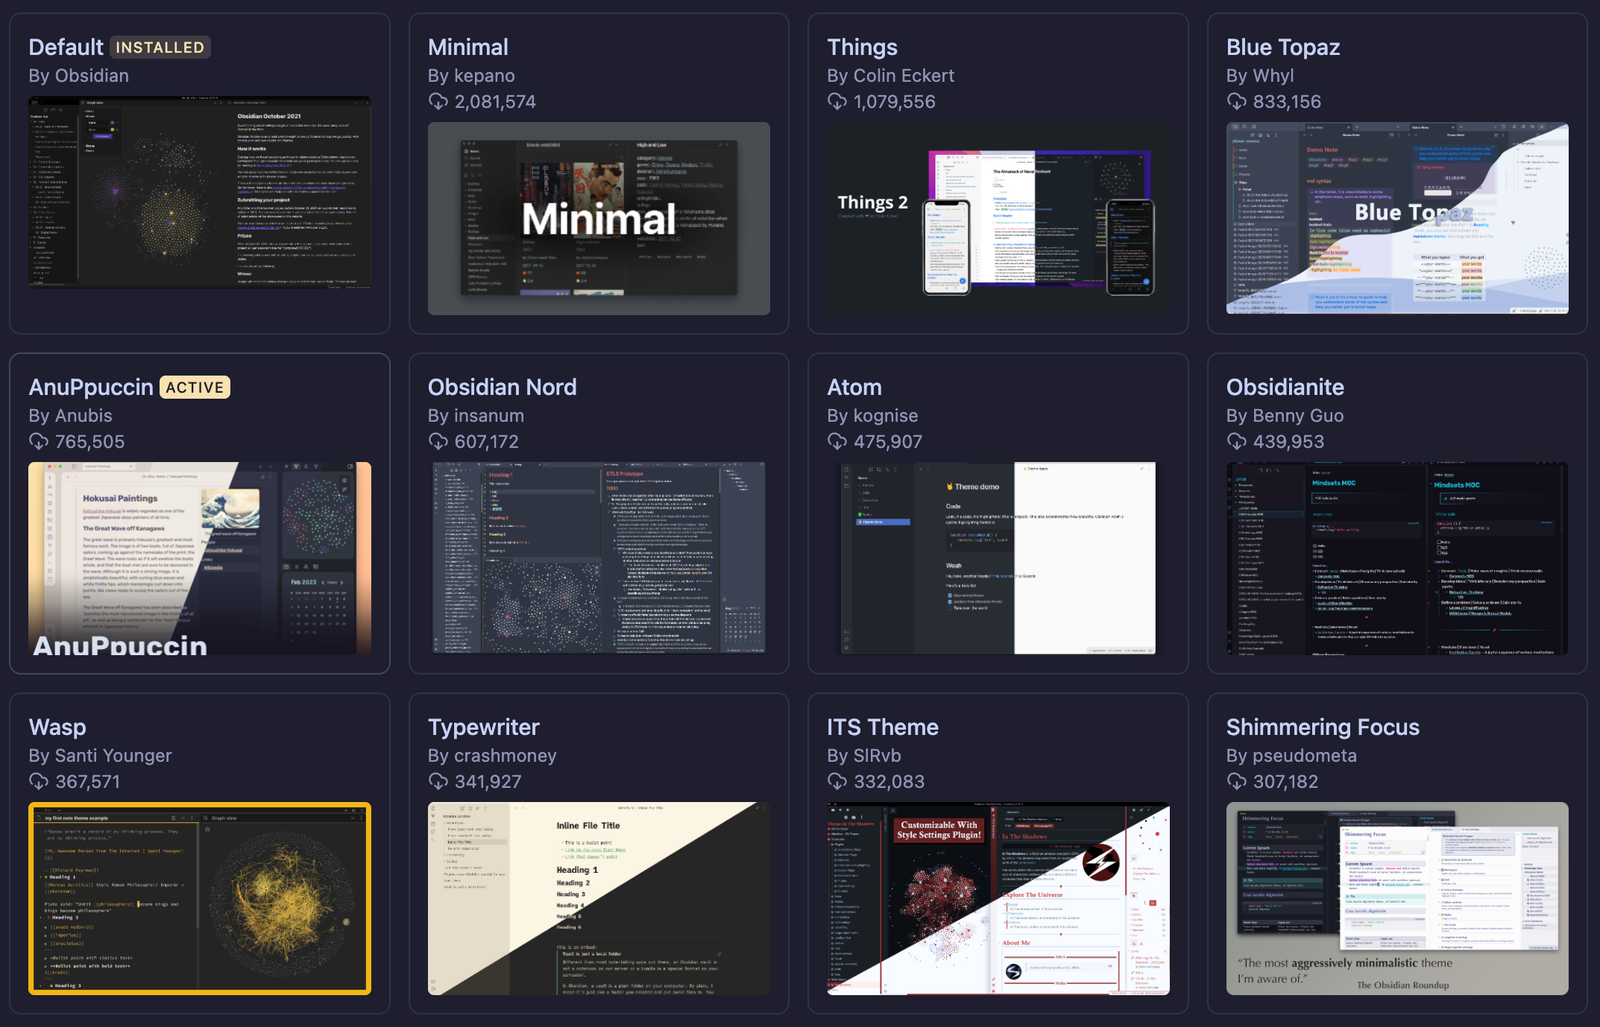Click the Shimmering Focus download icon
This screenshot has height=1027, width=1600.
[x=1236, y=782]
